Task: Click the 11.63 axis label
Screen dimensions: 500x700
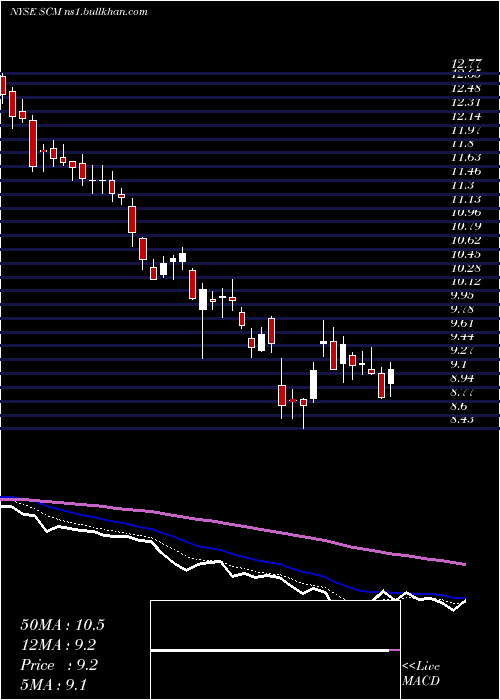Action: [x=466, y=158]
